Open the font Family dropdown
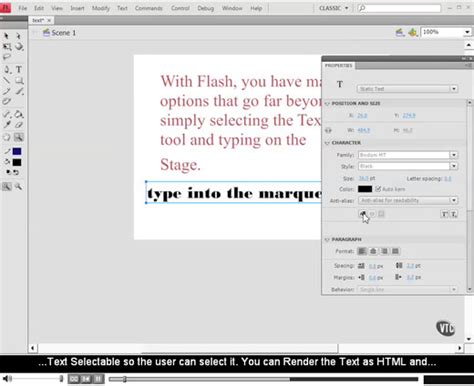 pyautogui.click(x=408, y=155)
